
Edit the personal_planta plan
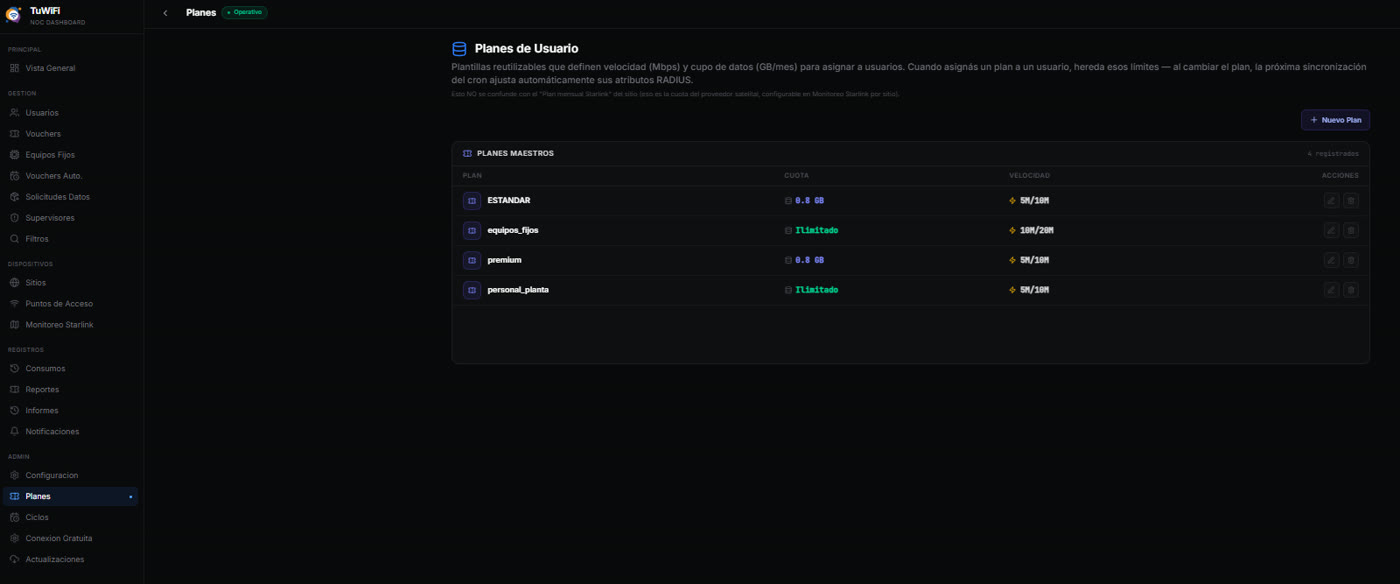1331,290
